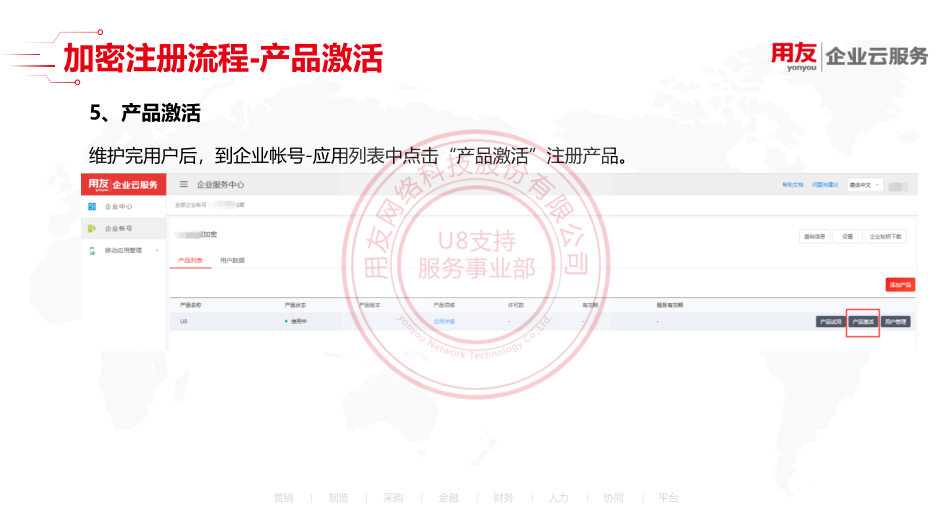Click the enterprise name ending in 加密
949x530 pixels.
point(196,235)
